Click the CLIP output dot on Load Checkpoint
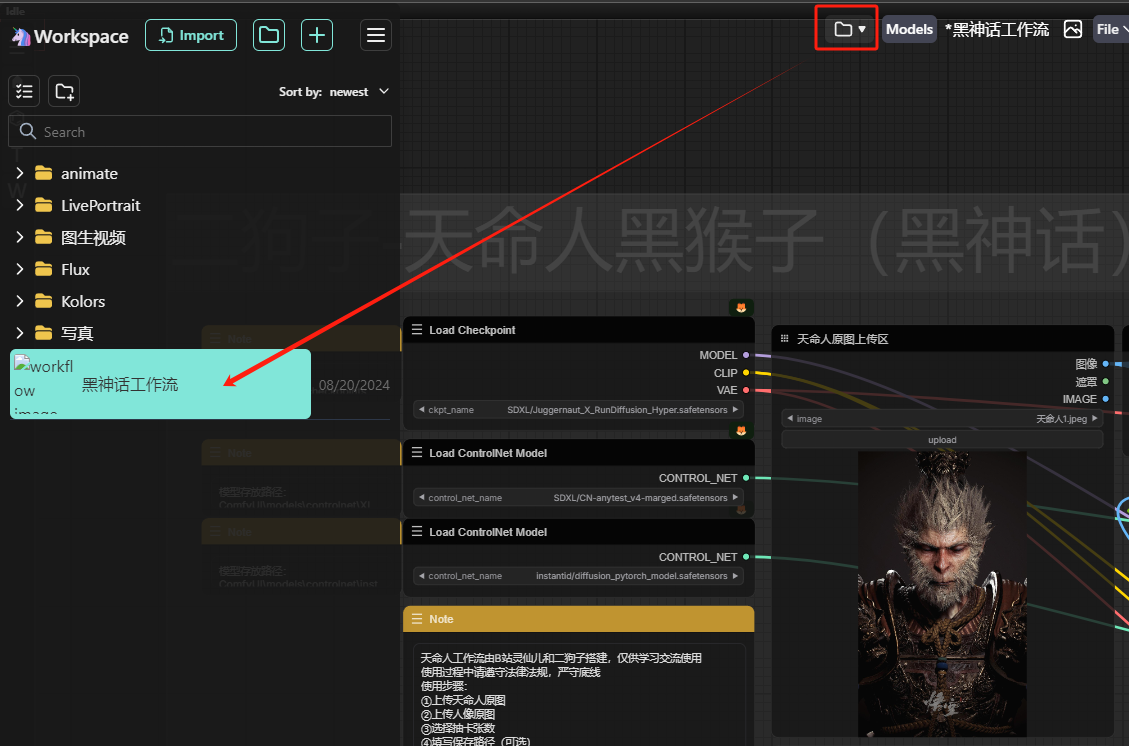 [x=746, y=373]
